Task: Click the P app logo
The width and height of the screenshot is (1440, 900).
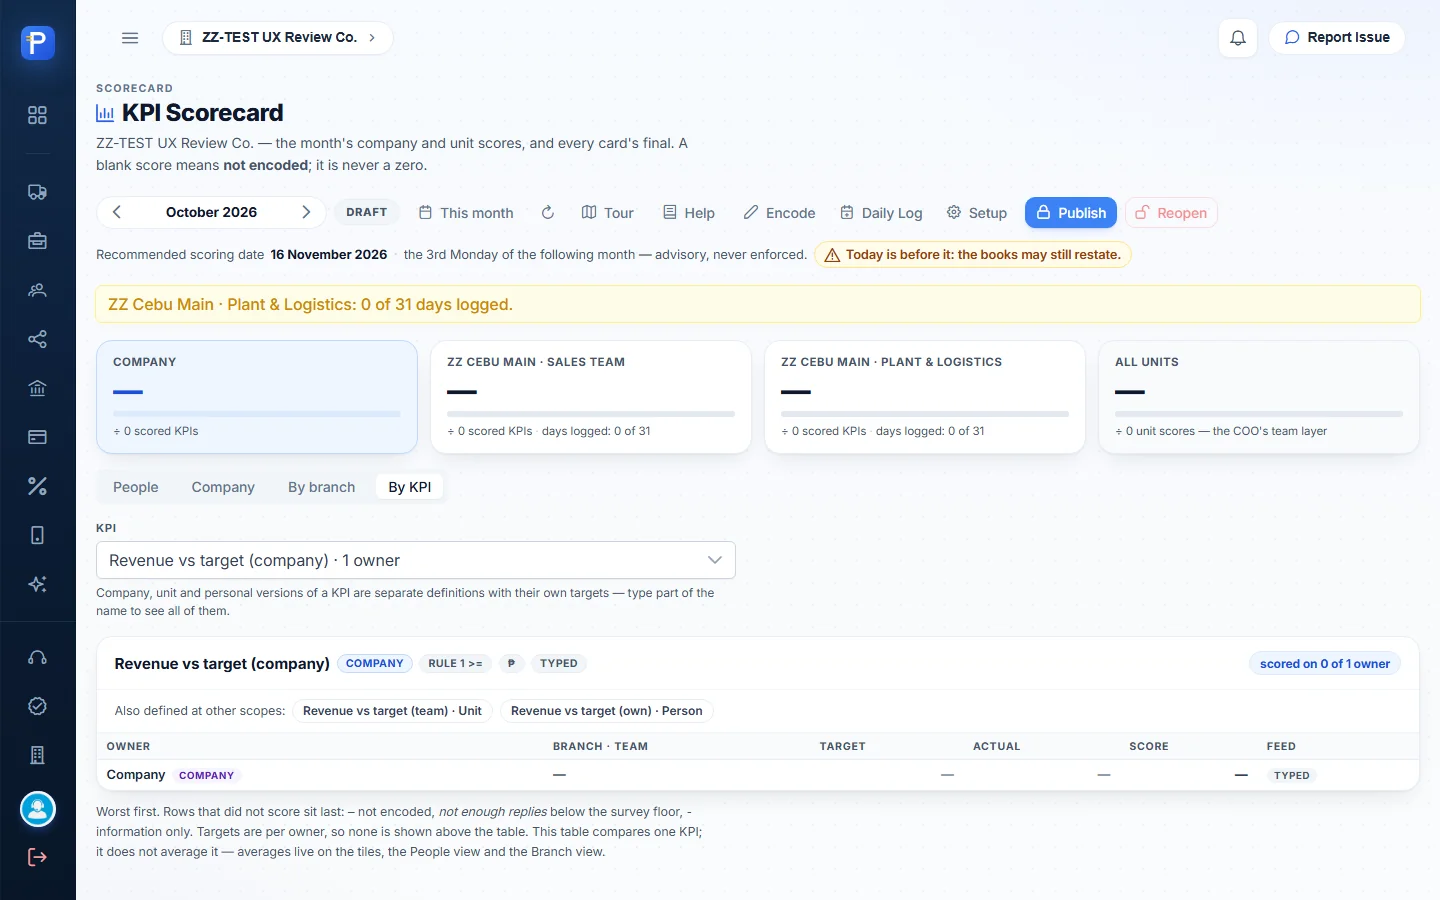Action: (x=37, y=43)
